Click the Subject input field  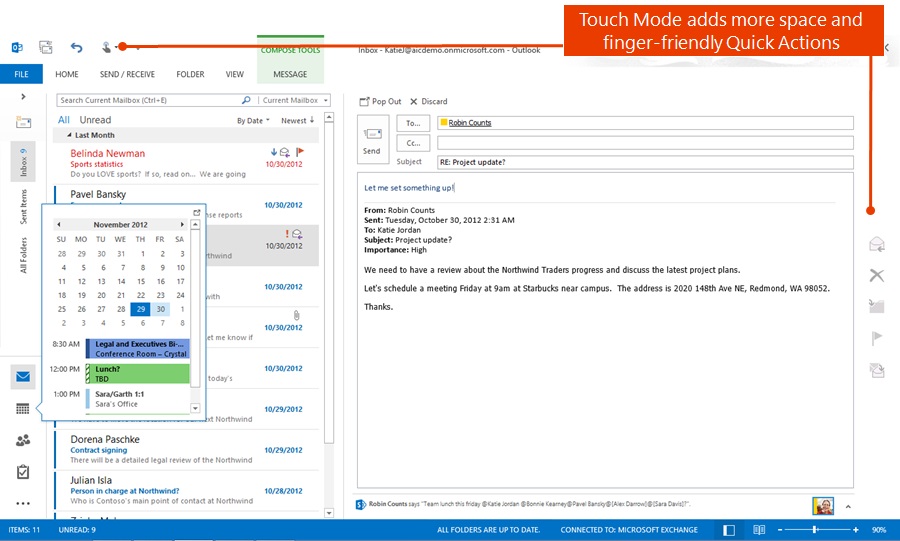(x=644, y=162)
